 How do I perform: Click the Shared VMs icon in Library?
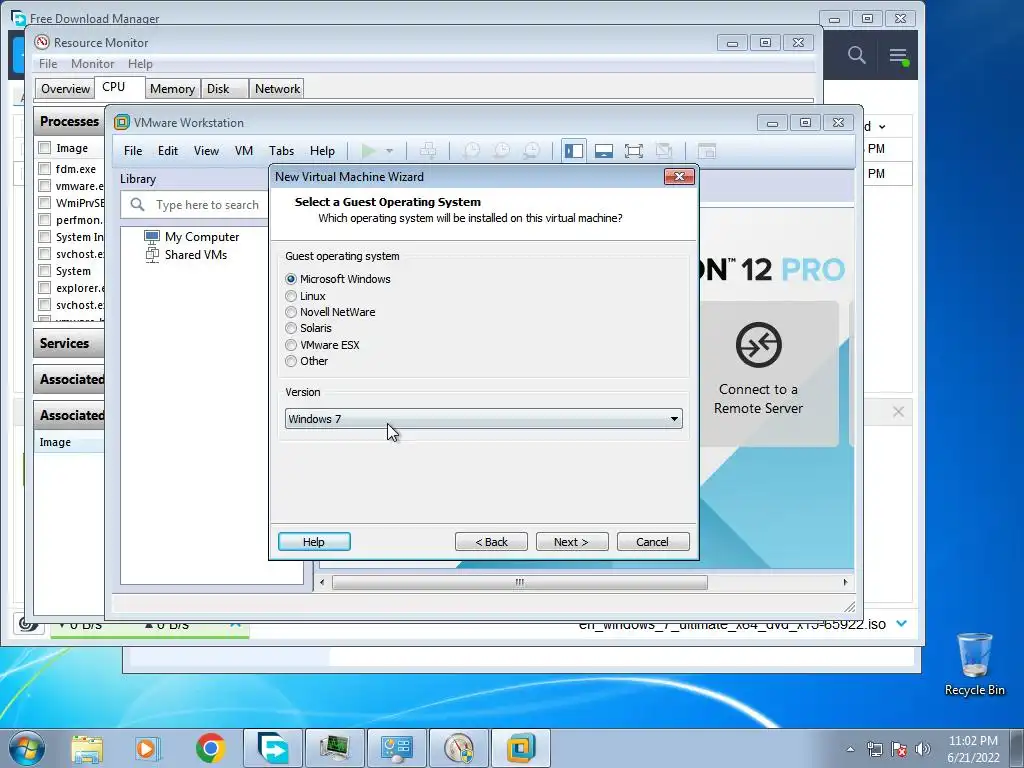tap(152, 255)
